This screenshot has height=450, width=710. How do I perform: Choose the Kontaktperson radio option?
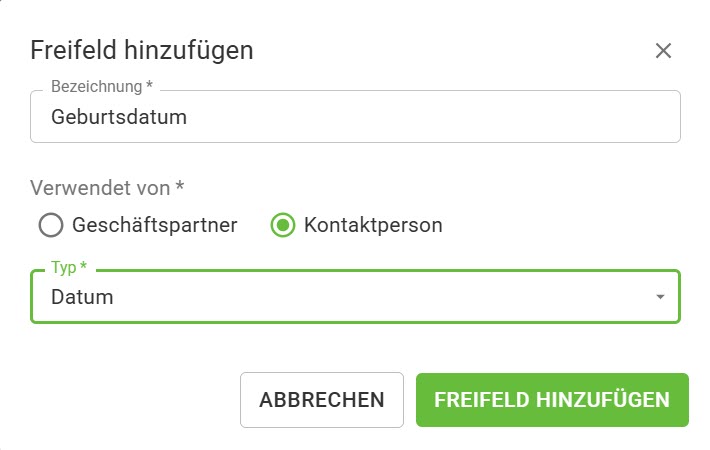(x=283, y=225)
